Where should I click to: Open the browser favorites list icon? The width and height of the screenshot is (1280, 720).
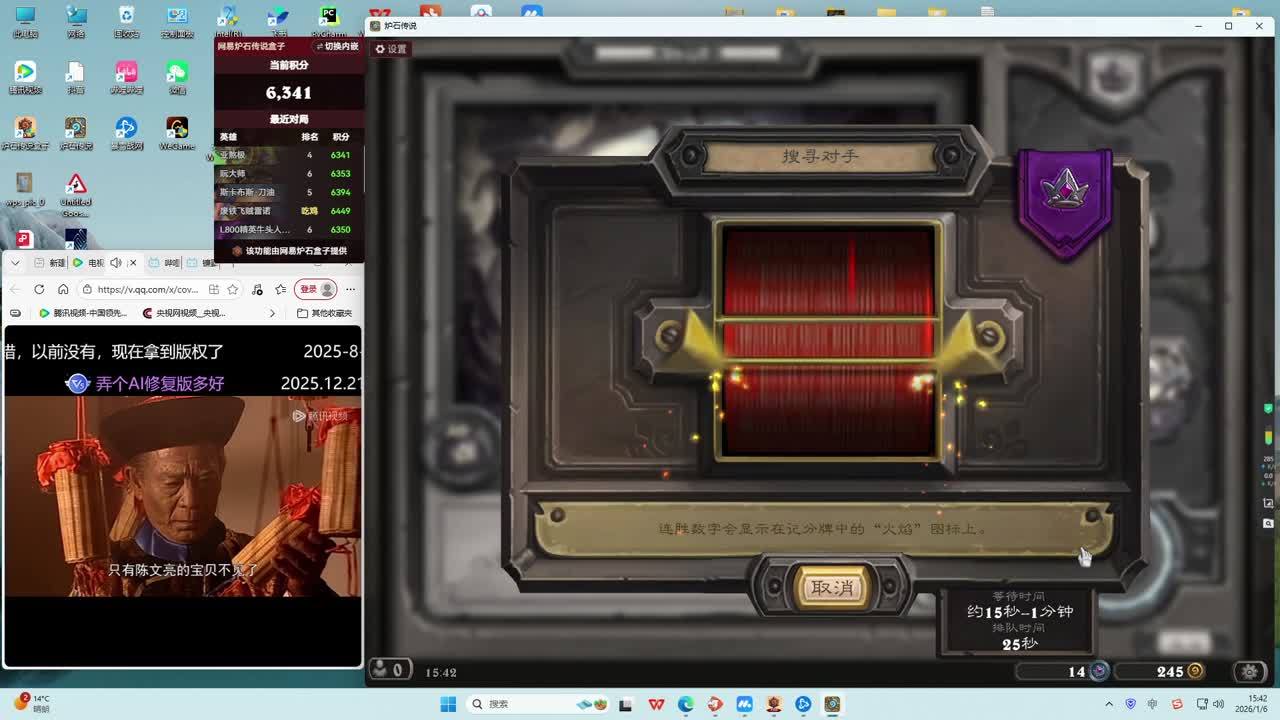(281, 289)
